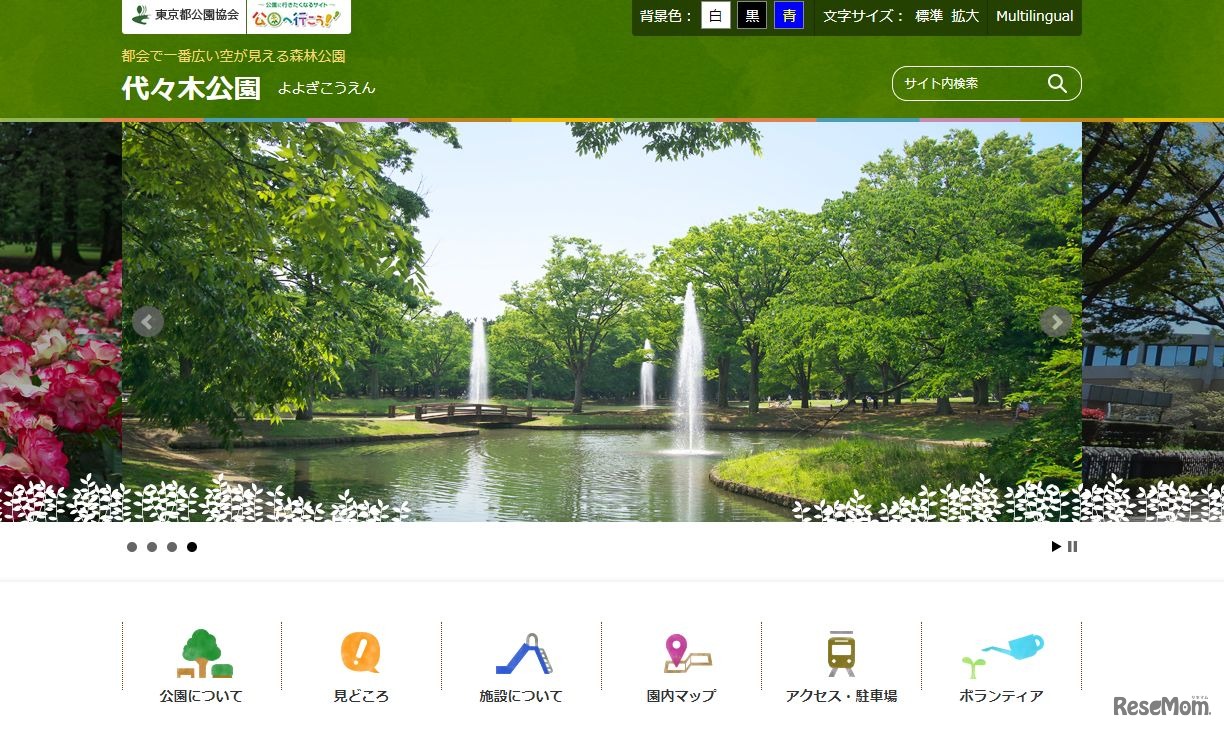Choose the blue (青) background color

pos(789,16)
